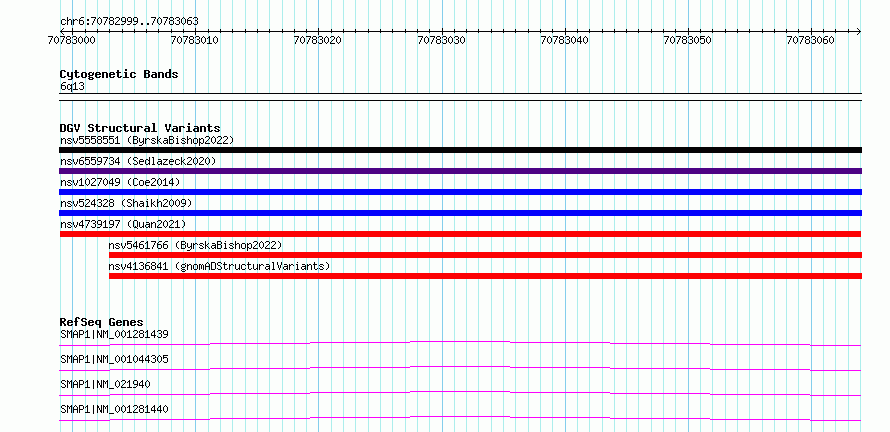
Task: Open SMAP1|NM_001044305 transcript label
Action: [114, 359]
